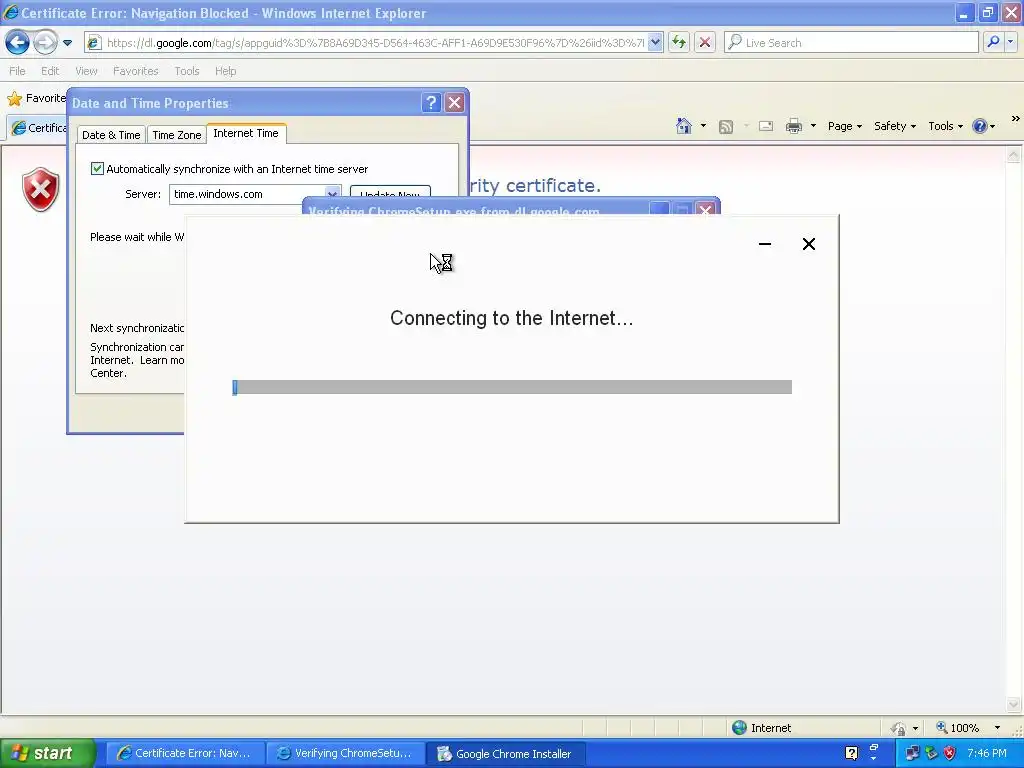Click the IE Forward navigation arrow
The image size is (1024, 768).
tap(45, 43)
